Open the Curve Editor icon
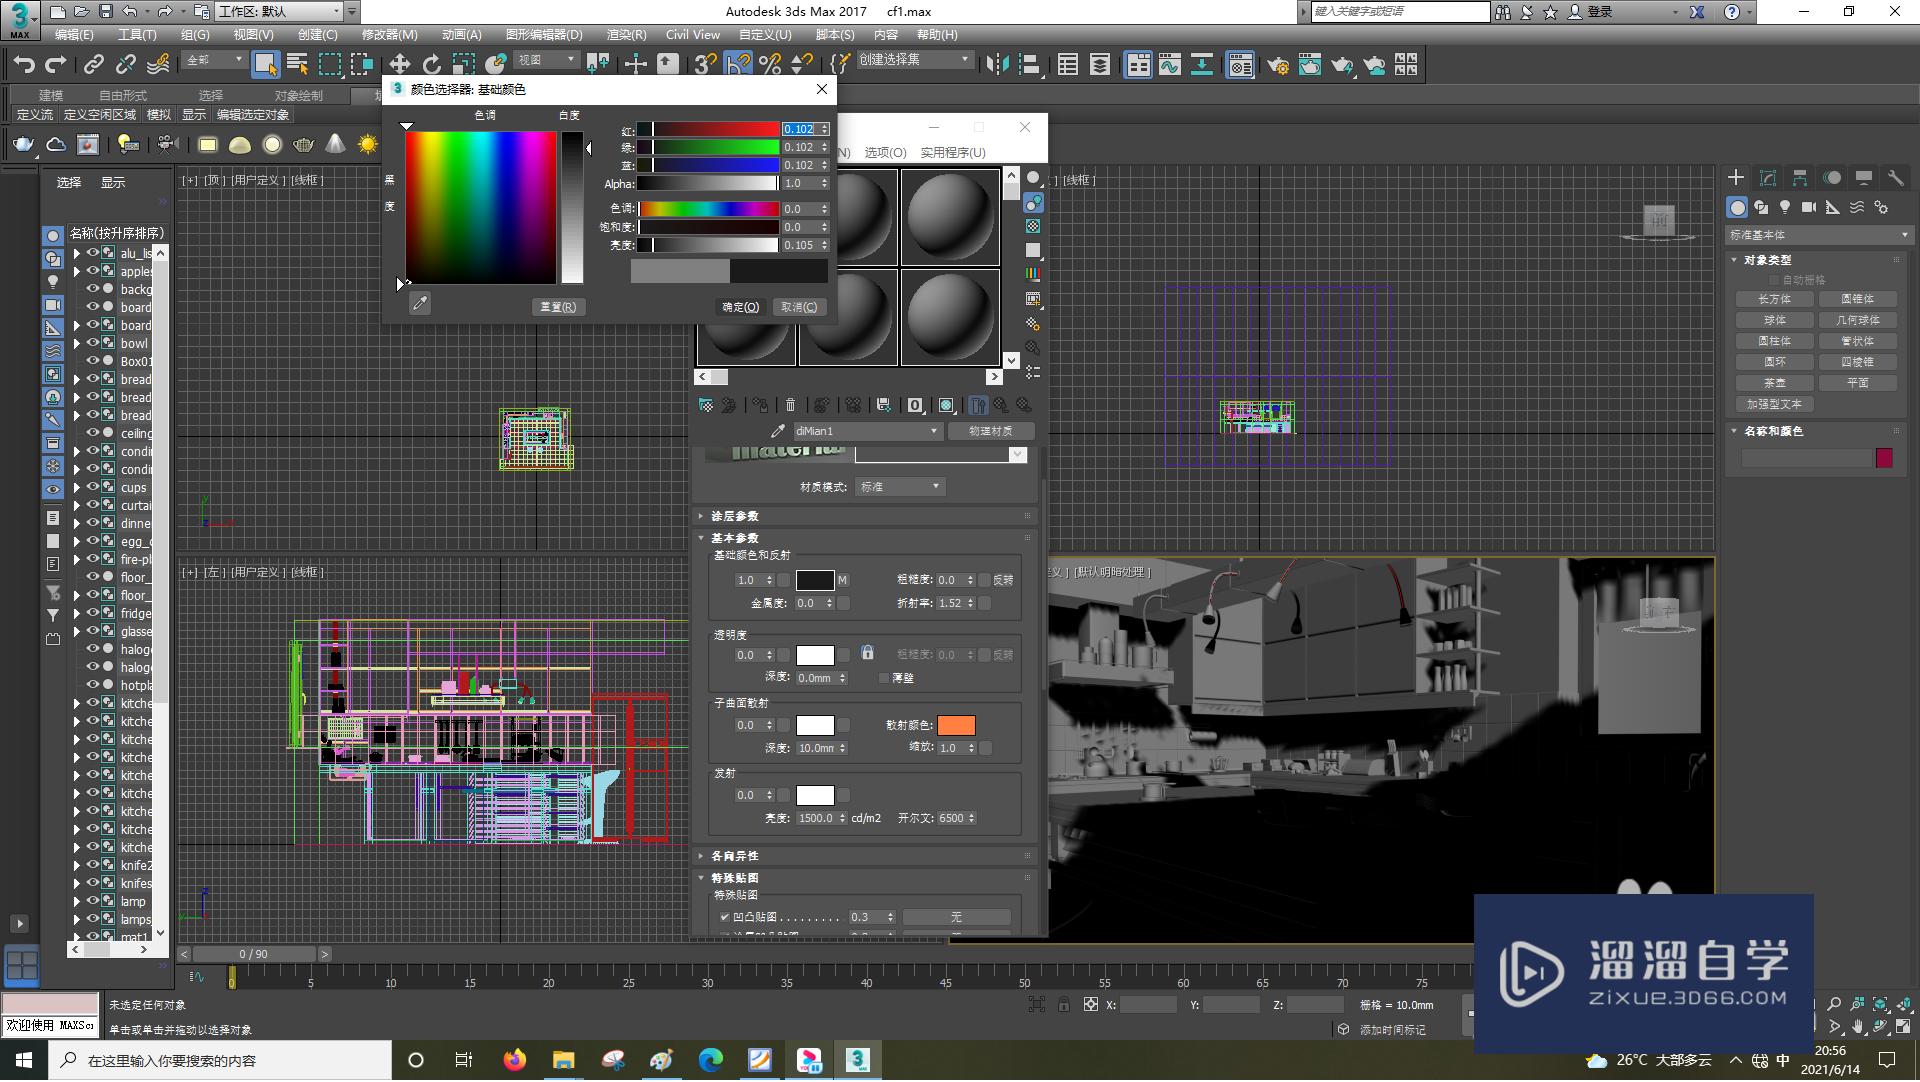Image resolution: width=1920 pixels, height=1082 pixels. tap(1170, 65)
